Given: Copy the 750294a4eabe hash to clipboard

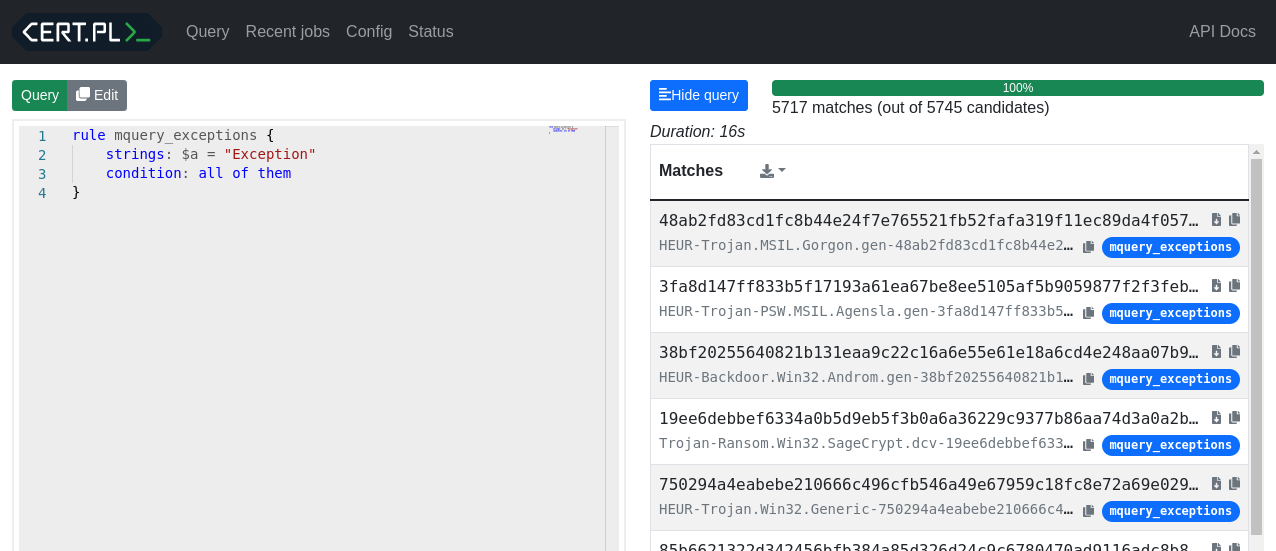Looking at the screenshot, I should point(1235,484).
